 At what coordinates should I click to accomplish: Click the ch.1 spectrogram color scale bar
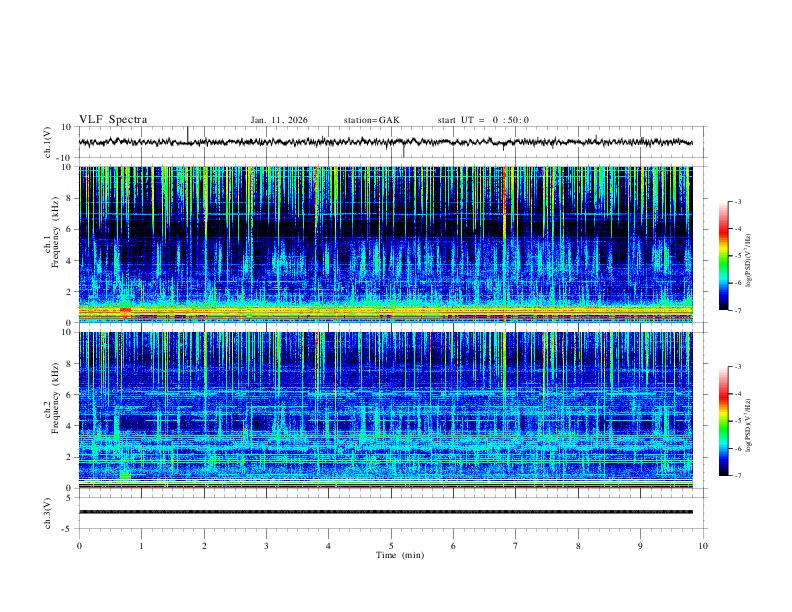723,256
